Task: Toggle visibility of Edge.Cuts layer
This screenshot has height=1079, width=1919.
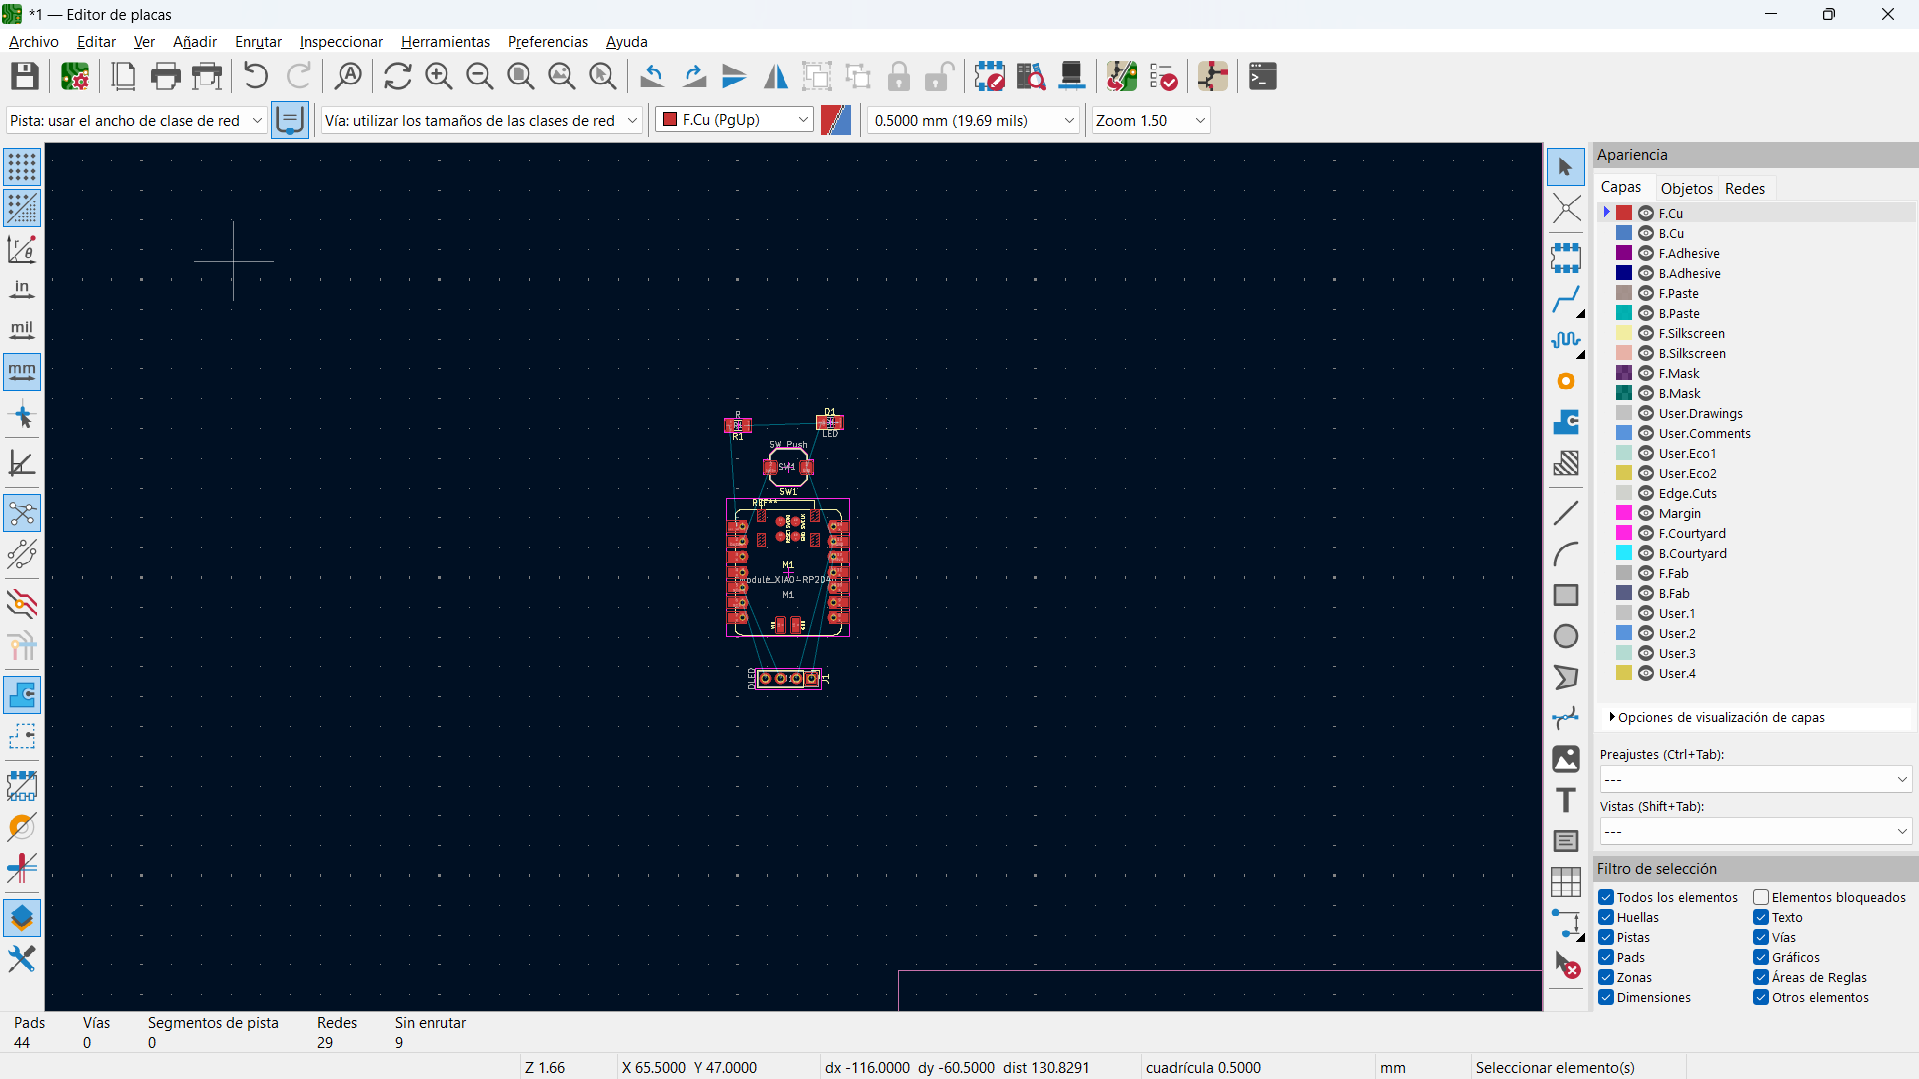Action: 1646,493
